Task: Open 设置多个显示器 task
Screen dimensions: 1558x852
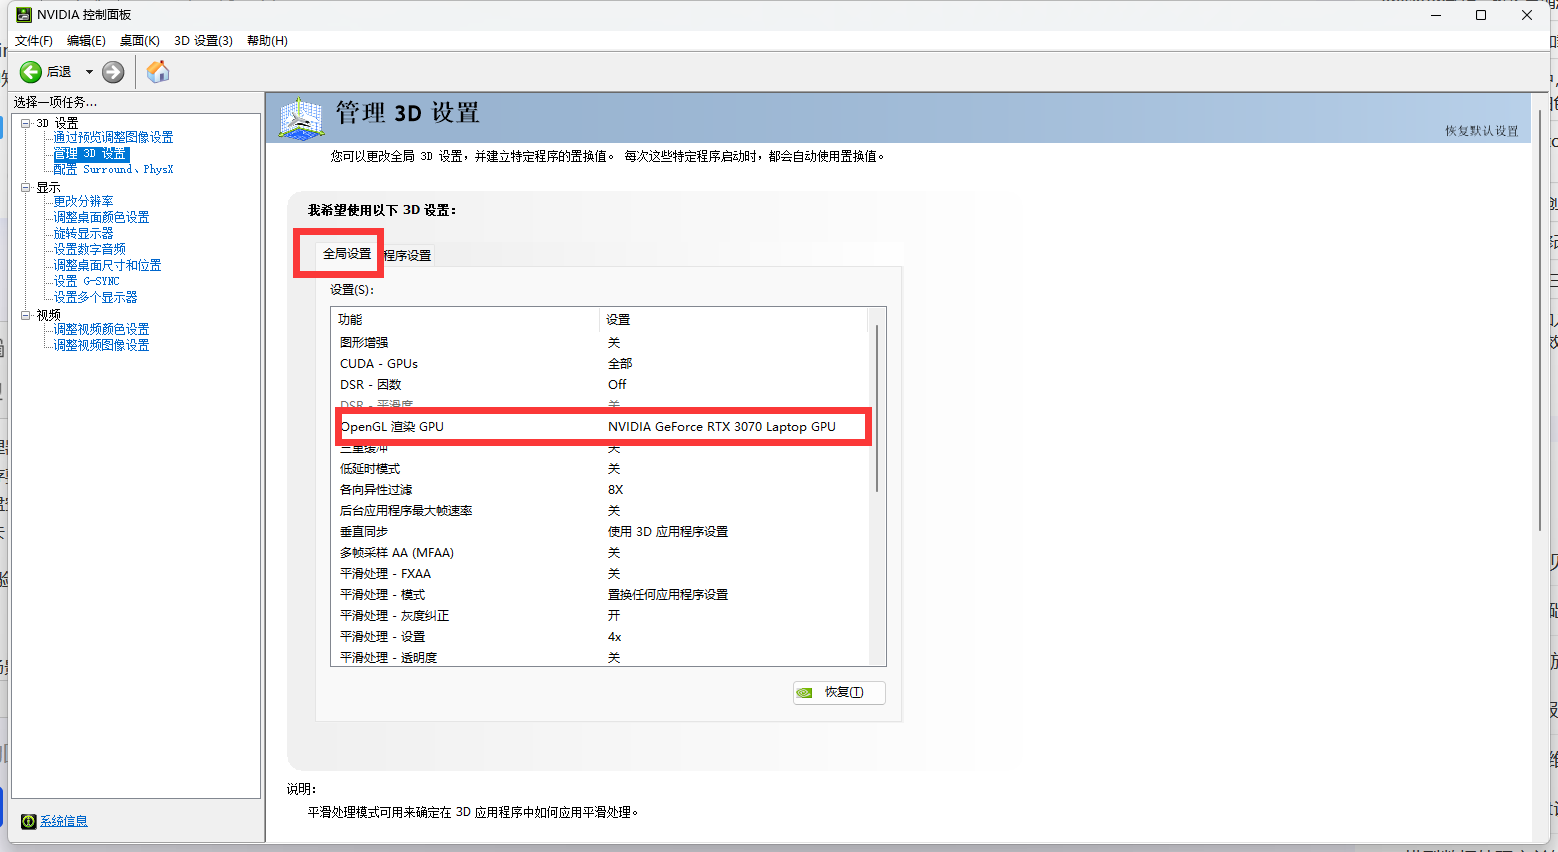Action: pyautogui.click(x=95, y=298)
